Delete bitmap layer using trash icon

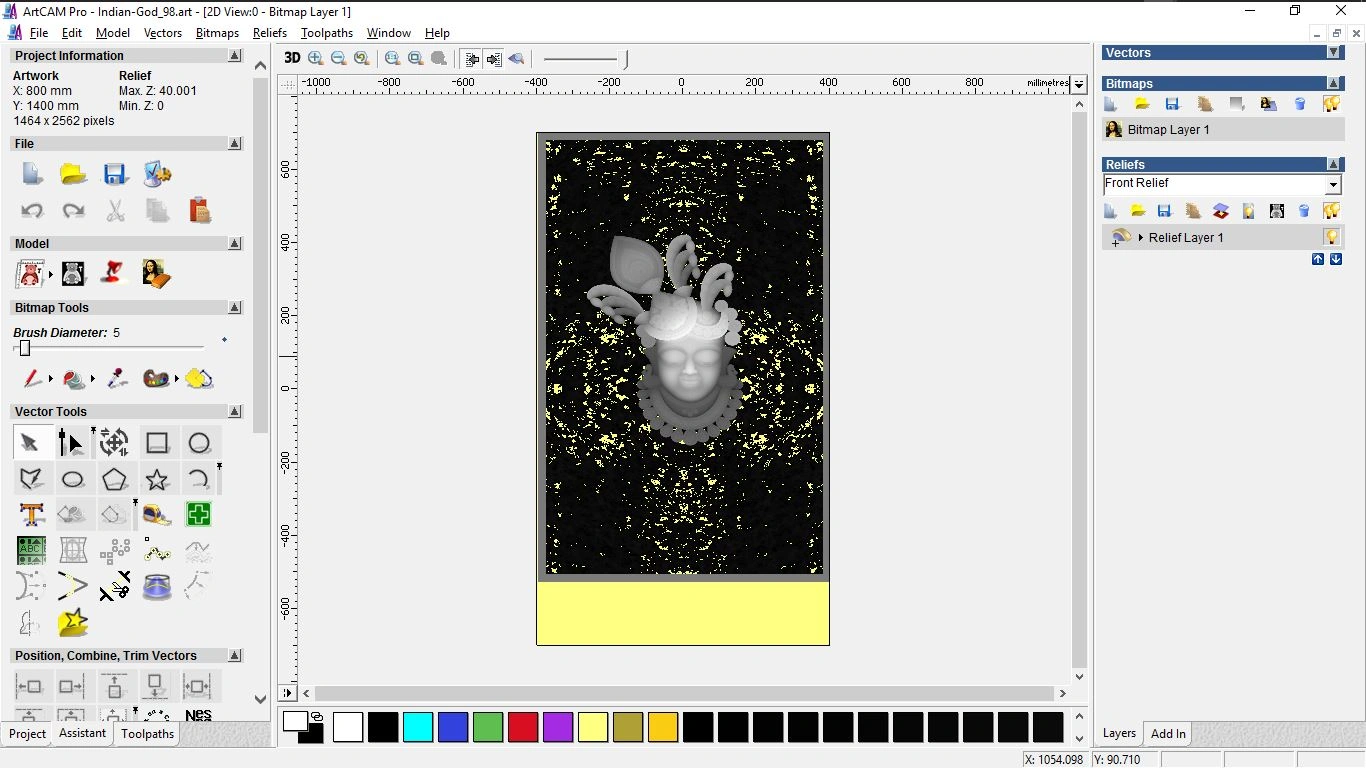(1300, 104)
